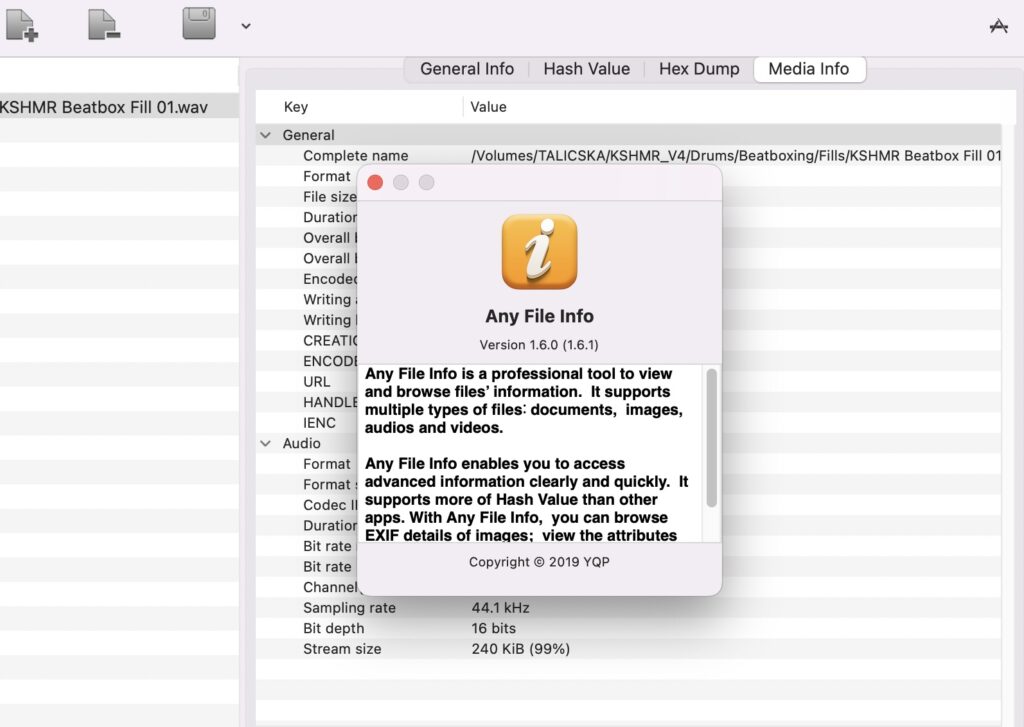Click the Any File Info title in dialog

click(x=539, y=316)
